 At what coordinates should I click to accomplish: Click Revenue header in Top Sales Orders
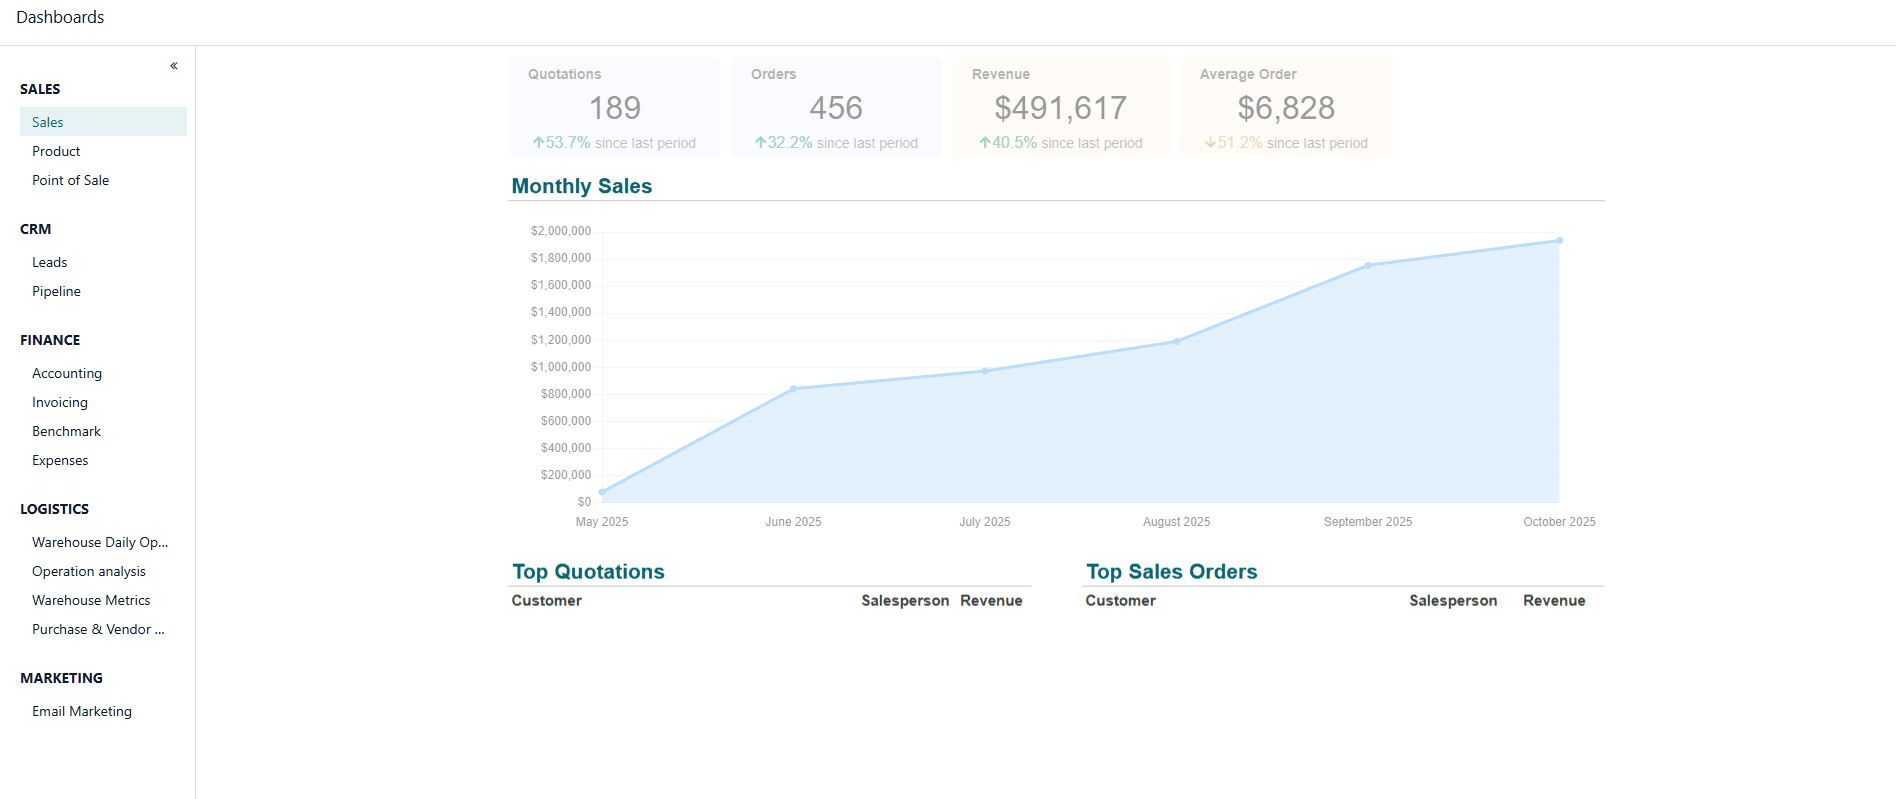point(1554,601)
